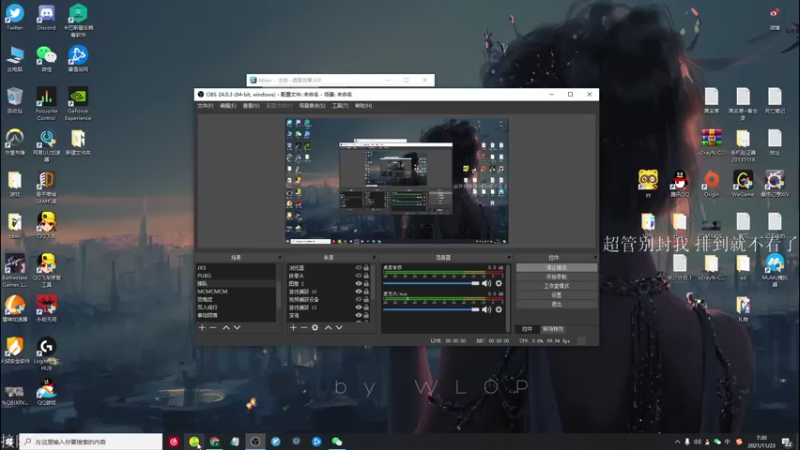Screen dimensions: 800x450
Task: Toggle lock icon of 图像 2 source
Action: click(x=366, y=283)
